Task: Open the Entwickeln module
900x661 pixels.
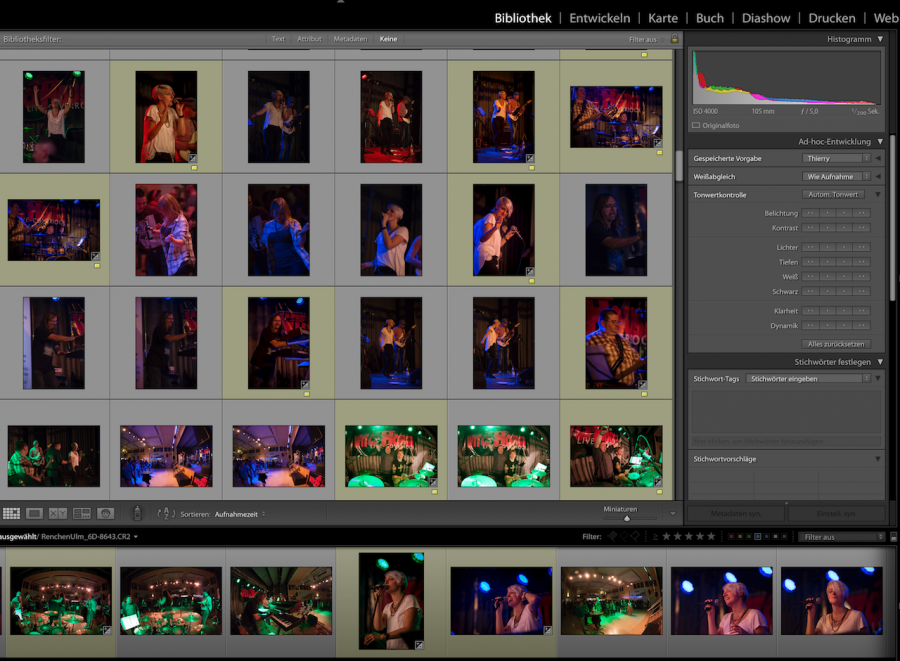Action: tap(600, 18)
